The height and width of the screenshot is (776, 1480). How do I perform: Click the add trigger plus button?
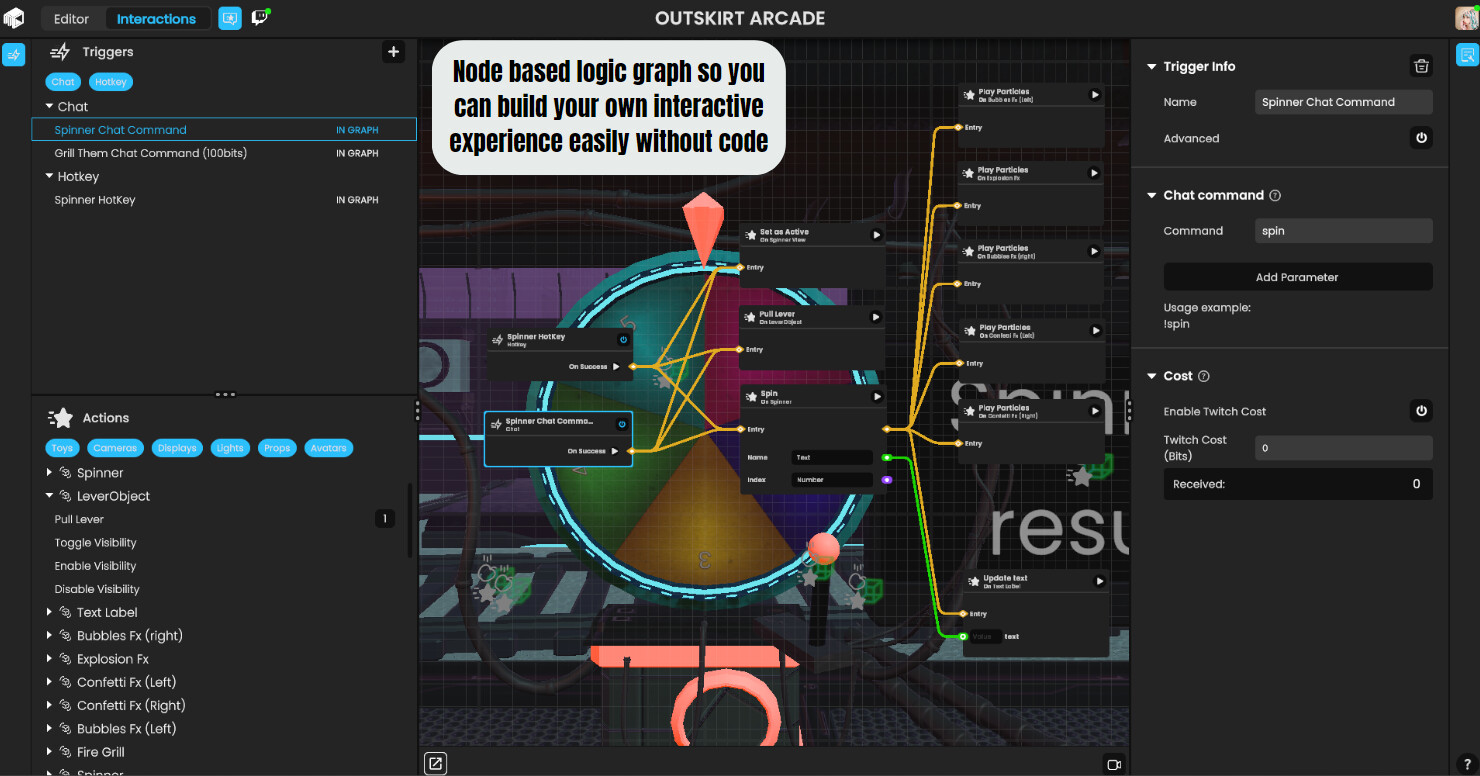(x=394, y=52)
